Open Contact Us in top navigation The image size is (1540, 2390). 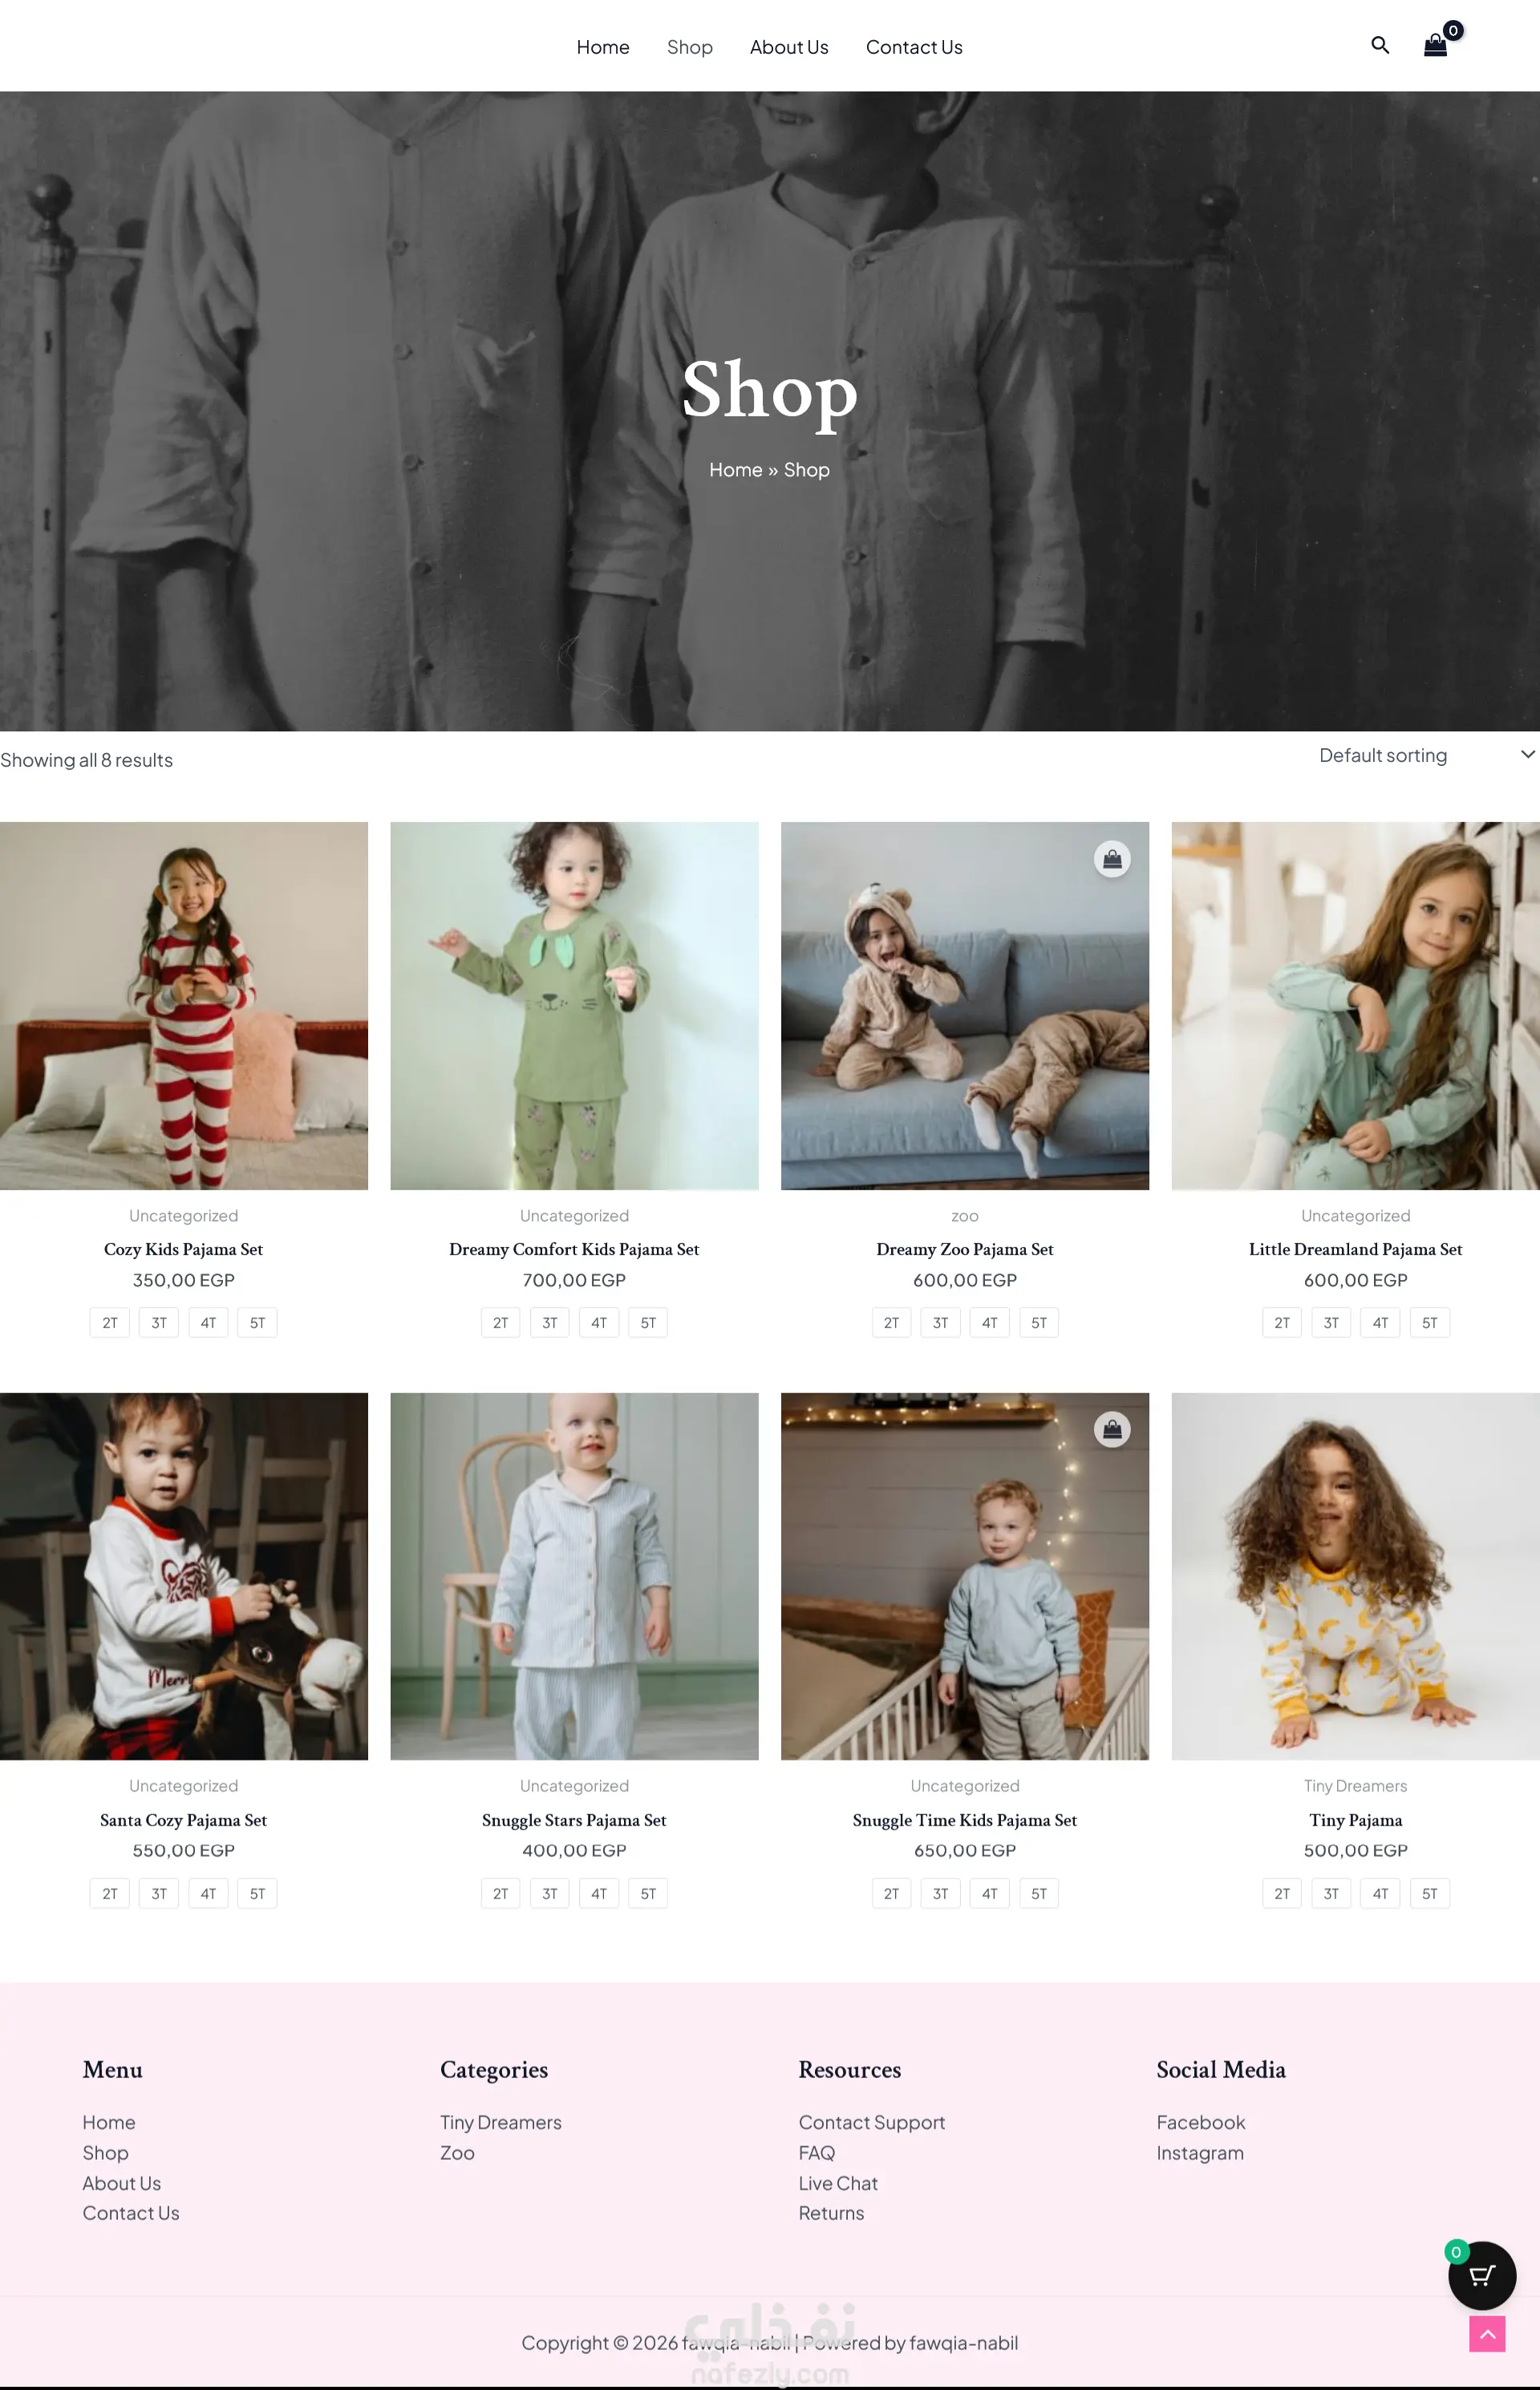914,47
